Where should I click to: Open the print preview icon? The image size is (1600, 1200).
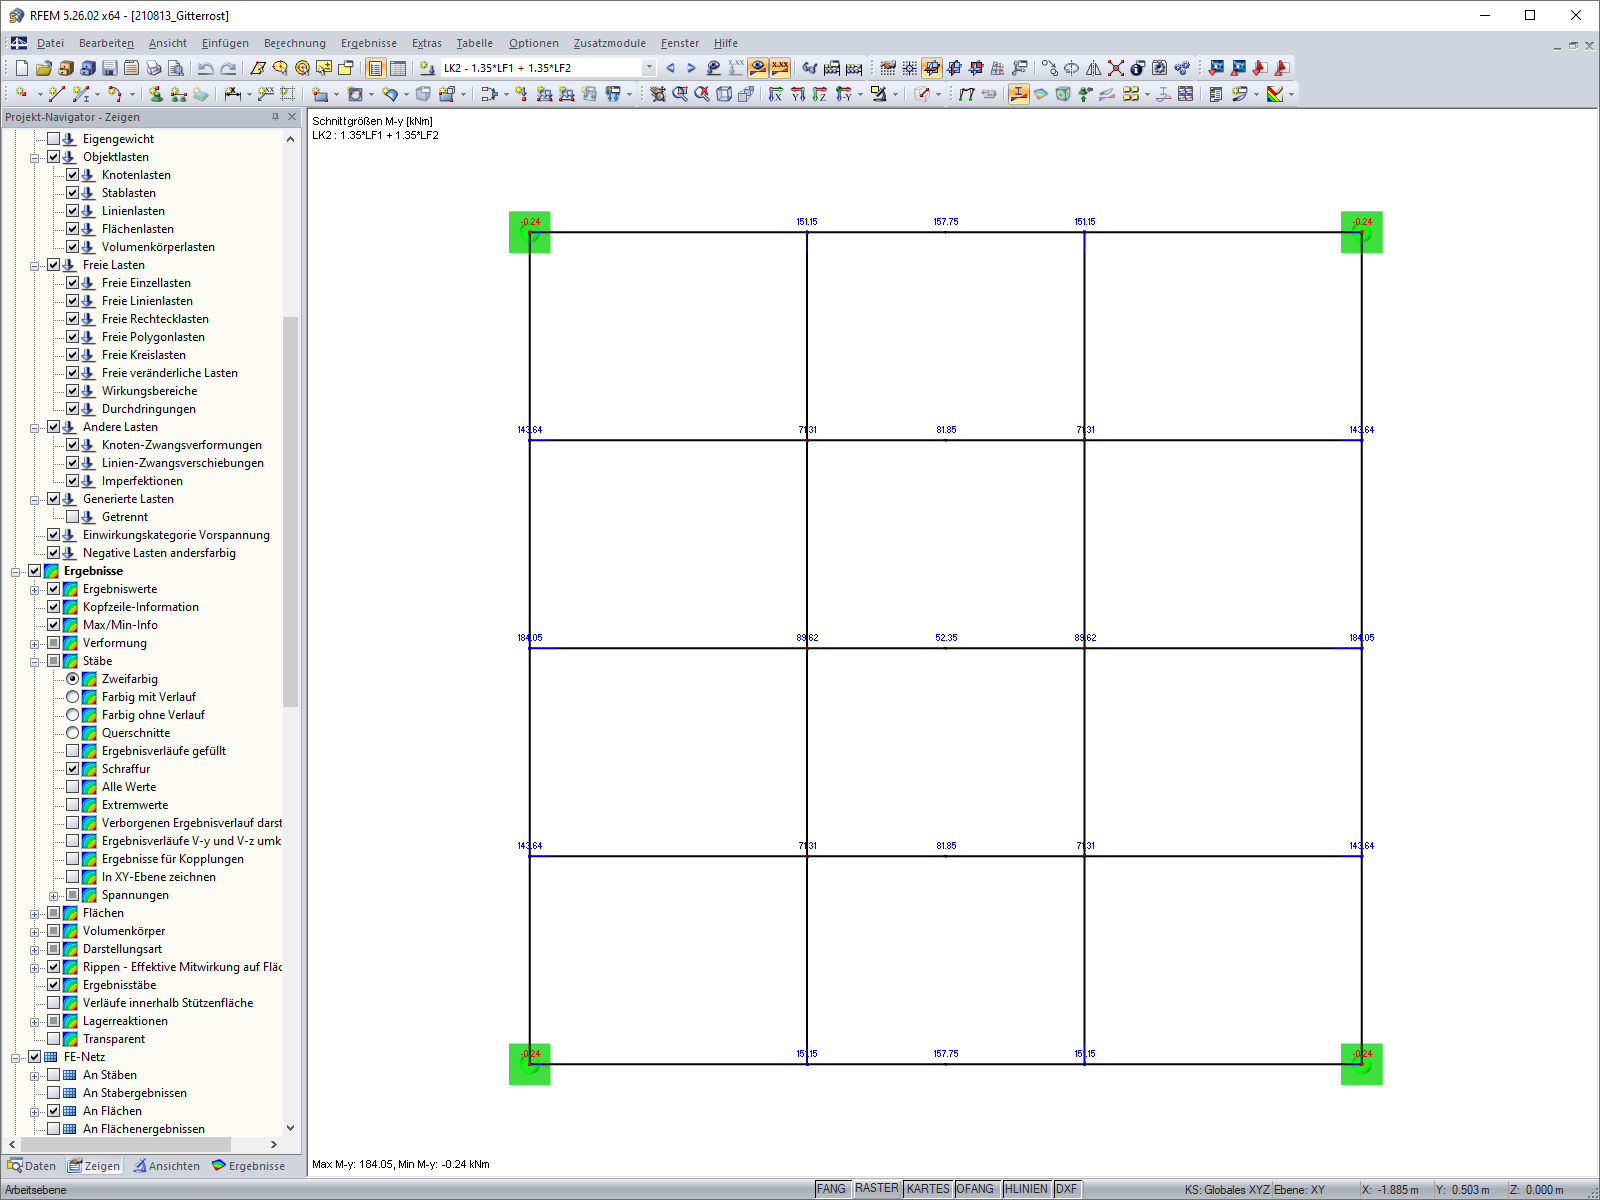click(176, 68)
